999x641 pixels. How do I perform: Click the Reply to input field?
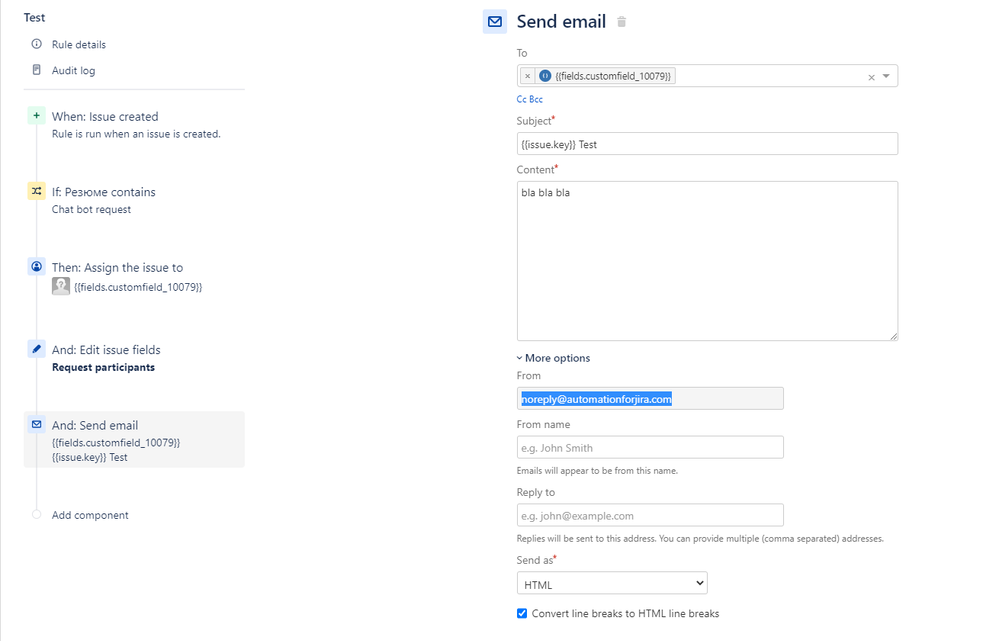click(650, 515)
